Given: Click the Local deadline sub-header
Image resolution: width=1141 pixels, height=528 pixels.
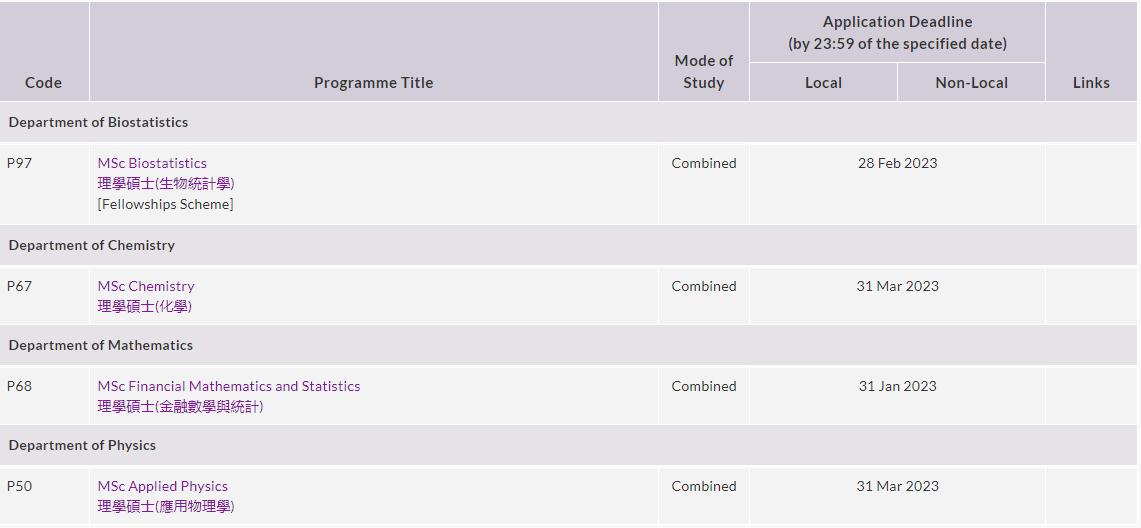Looking at the screenshot, I should [823, 83].
